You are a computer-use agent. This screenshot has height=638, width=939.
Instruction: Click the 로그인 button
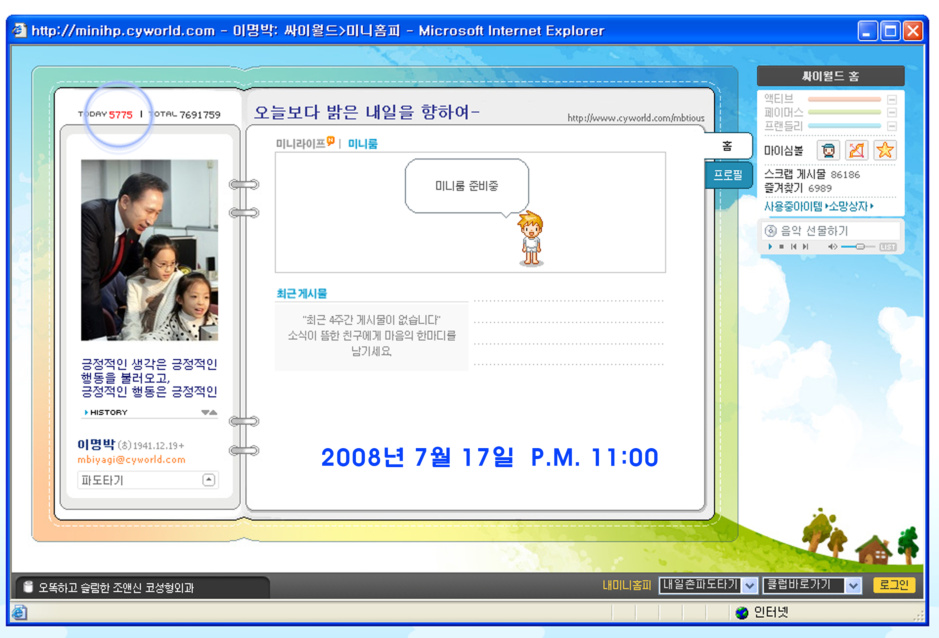[x=894, y=585]
